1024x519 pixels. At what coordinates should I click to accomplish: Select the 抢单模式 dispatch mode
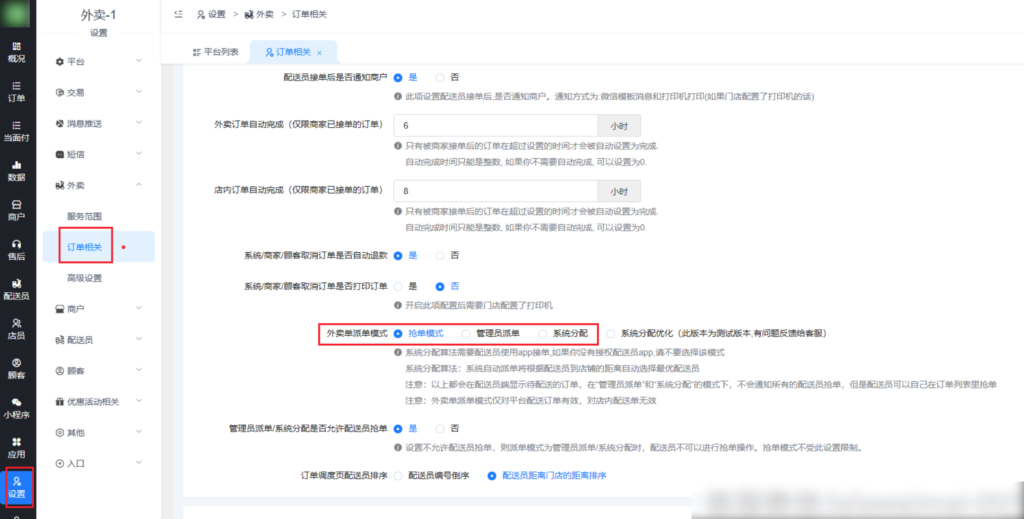click(398, 333)
